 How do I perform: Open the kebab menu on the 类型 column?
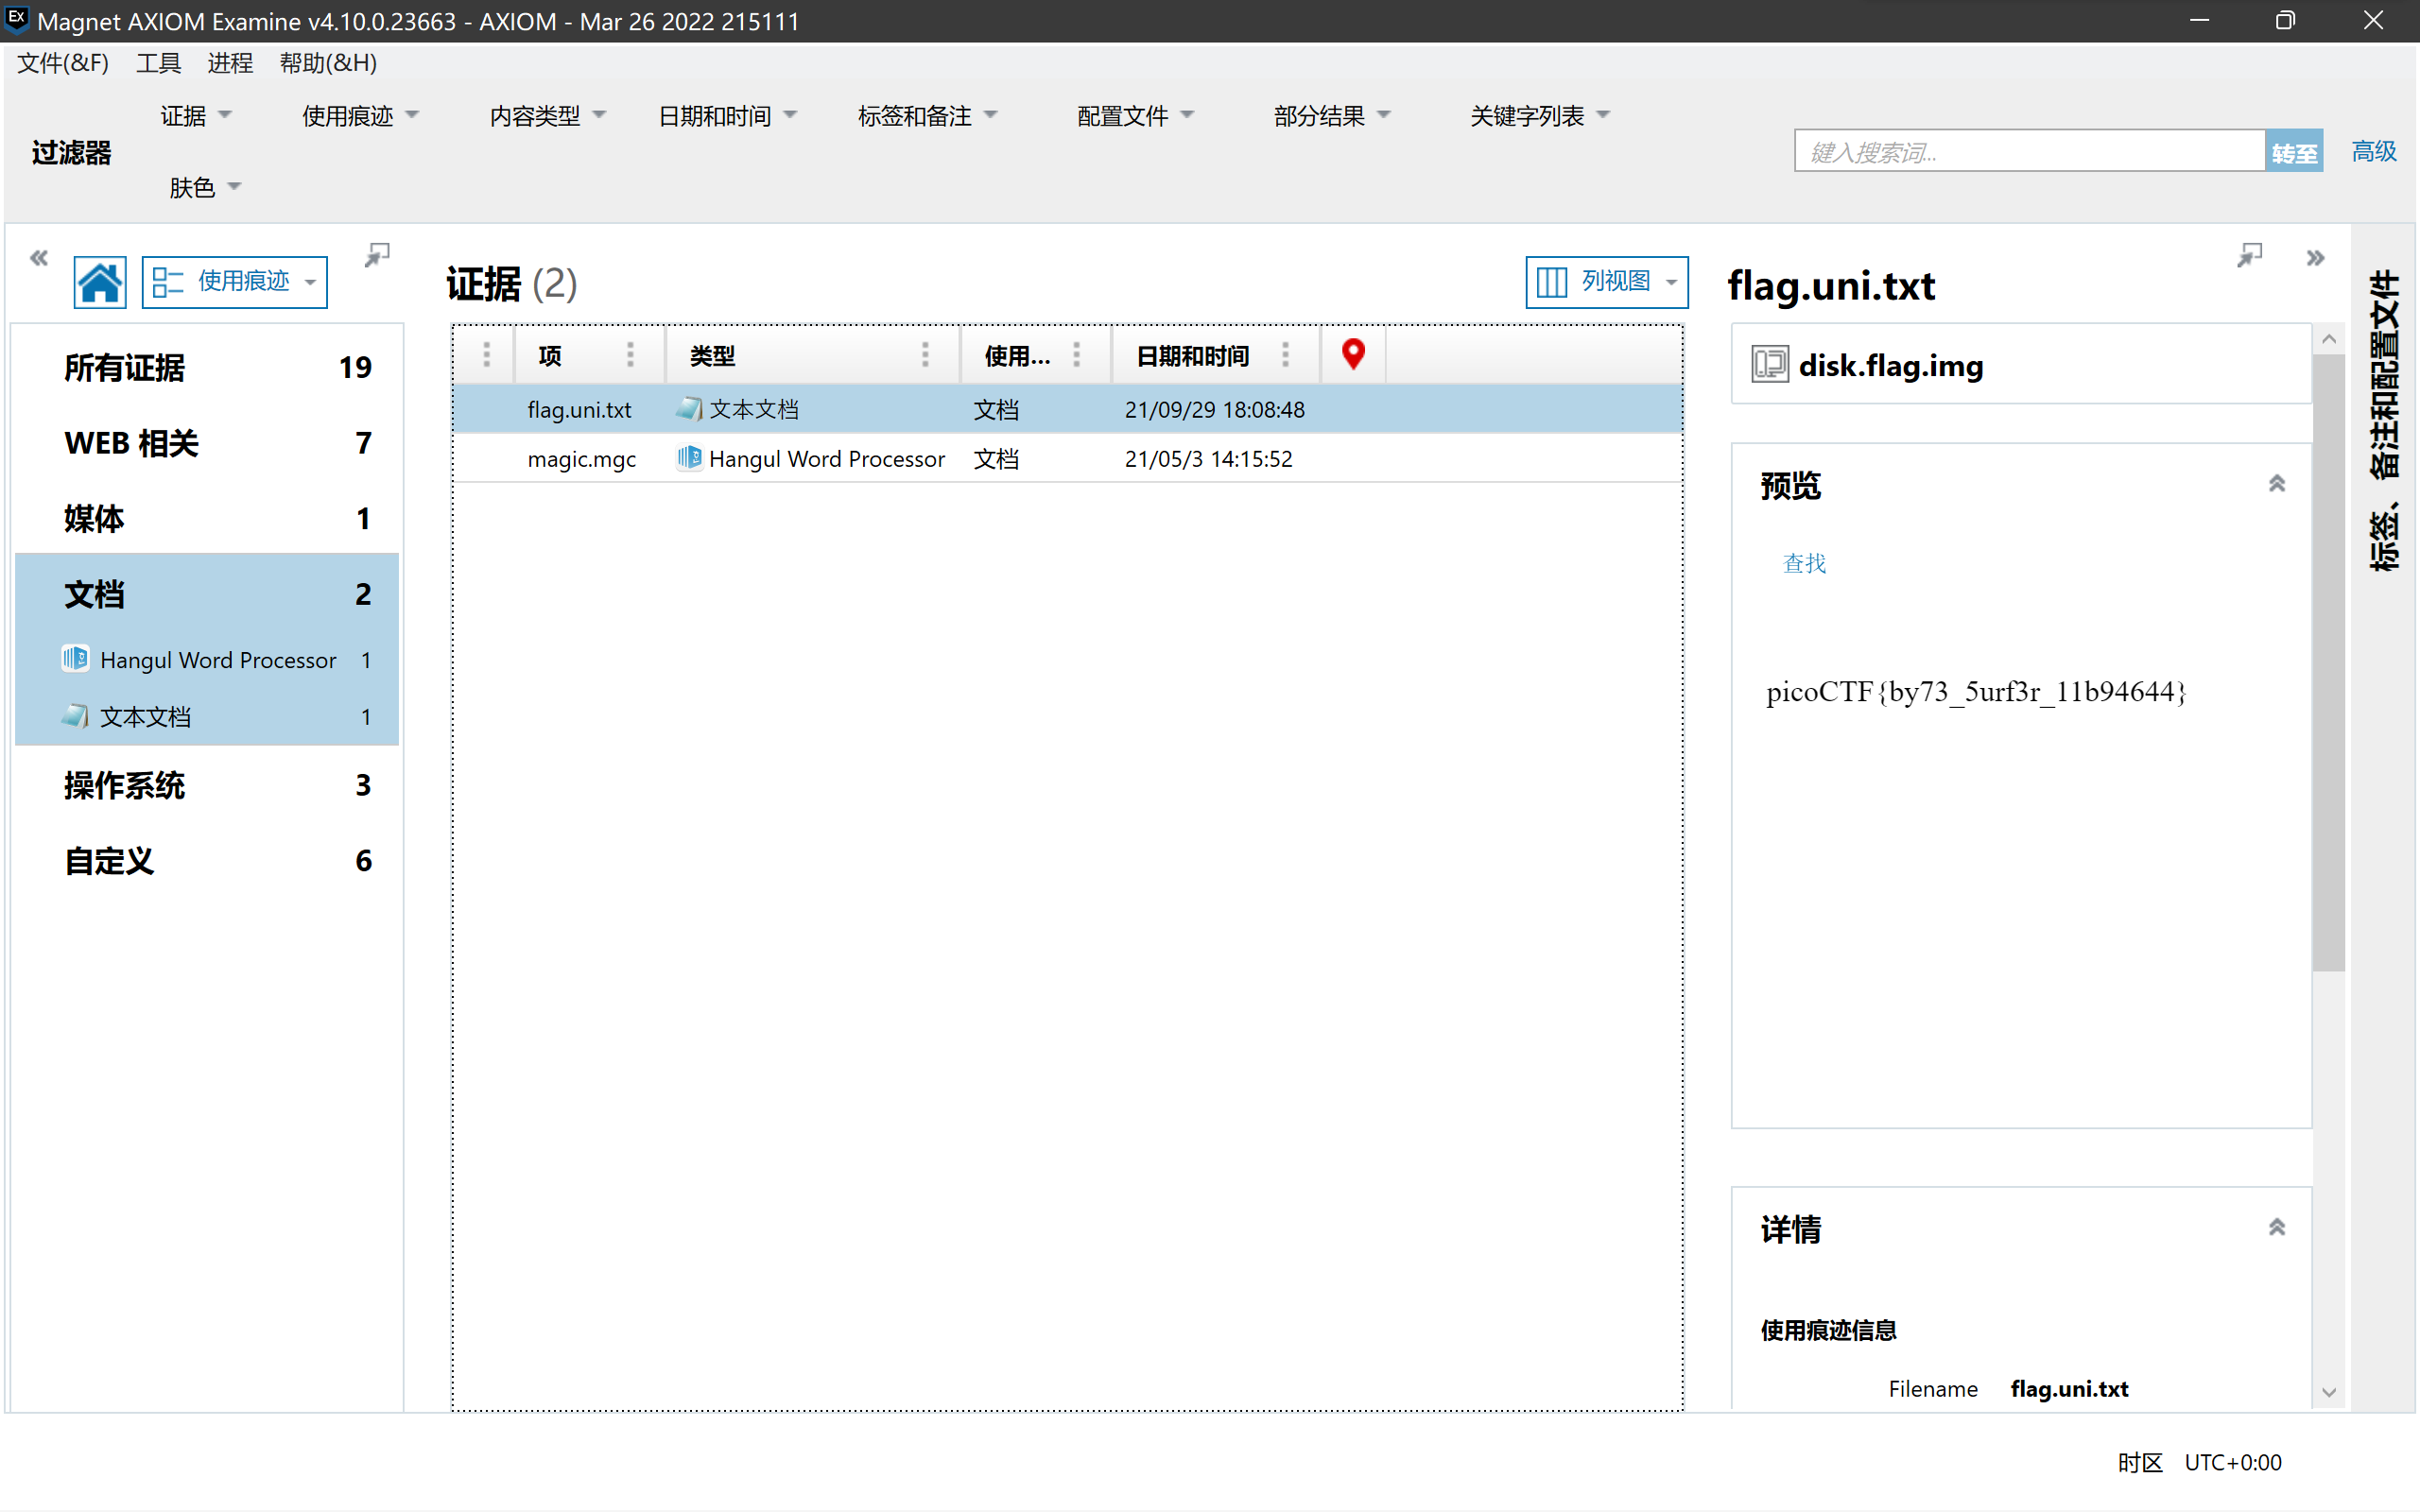[925, 355]
